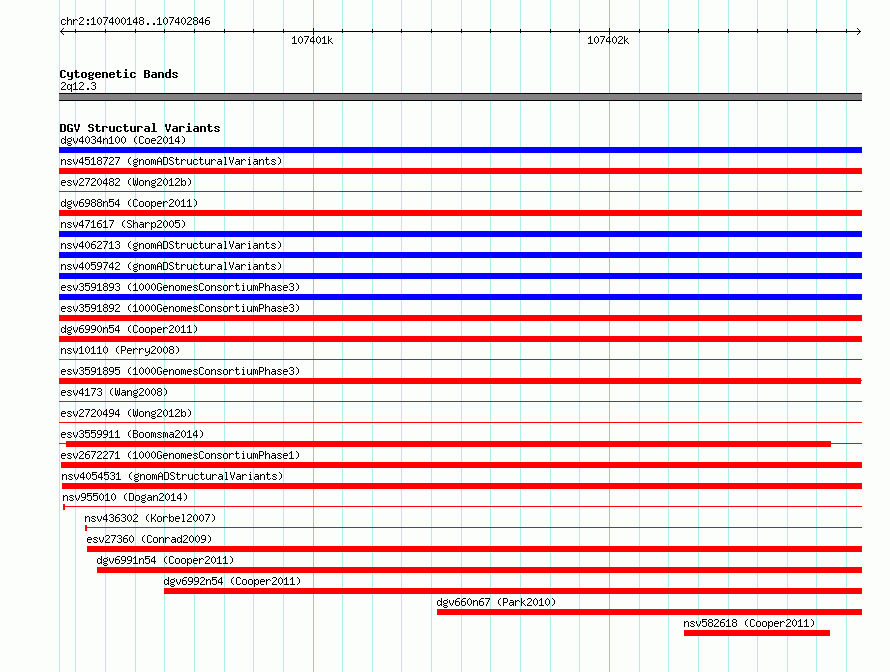Click esv3591893 (1000GenomesConsortiumPhase3) label
The width and height of the screenshot is (890, 672).
tap(180, 287)
